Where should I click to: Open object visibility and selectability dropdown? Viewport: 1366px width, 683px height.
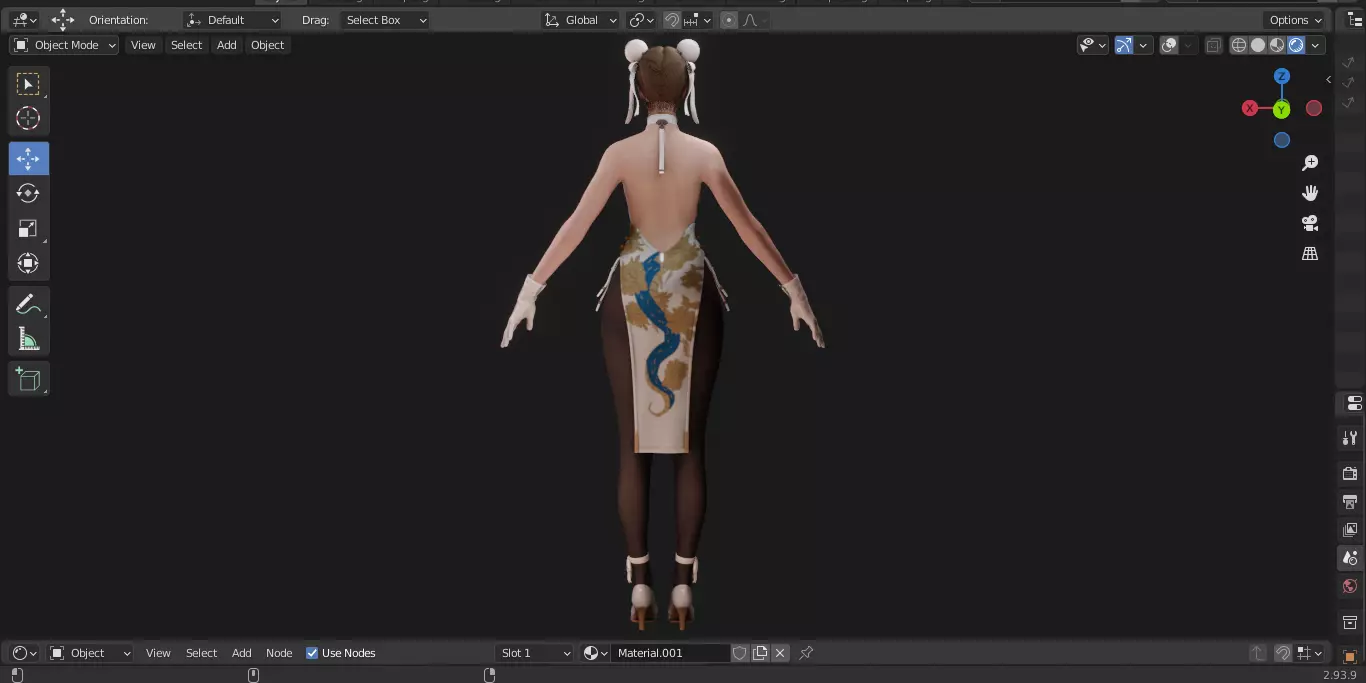click(1093, 45)
